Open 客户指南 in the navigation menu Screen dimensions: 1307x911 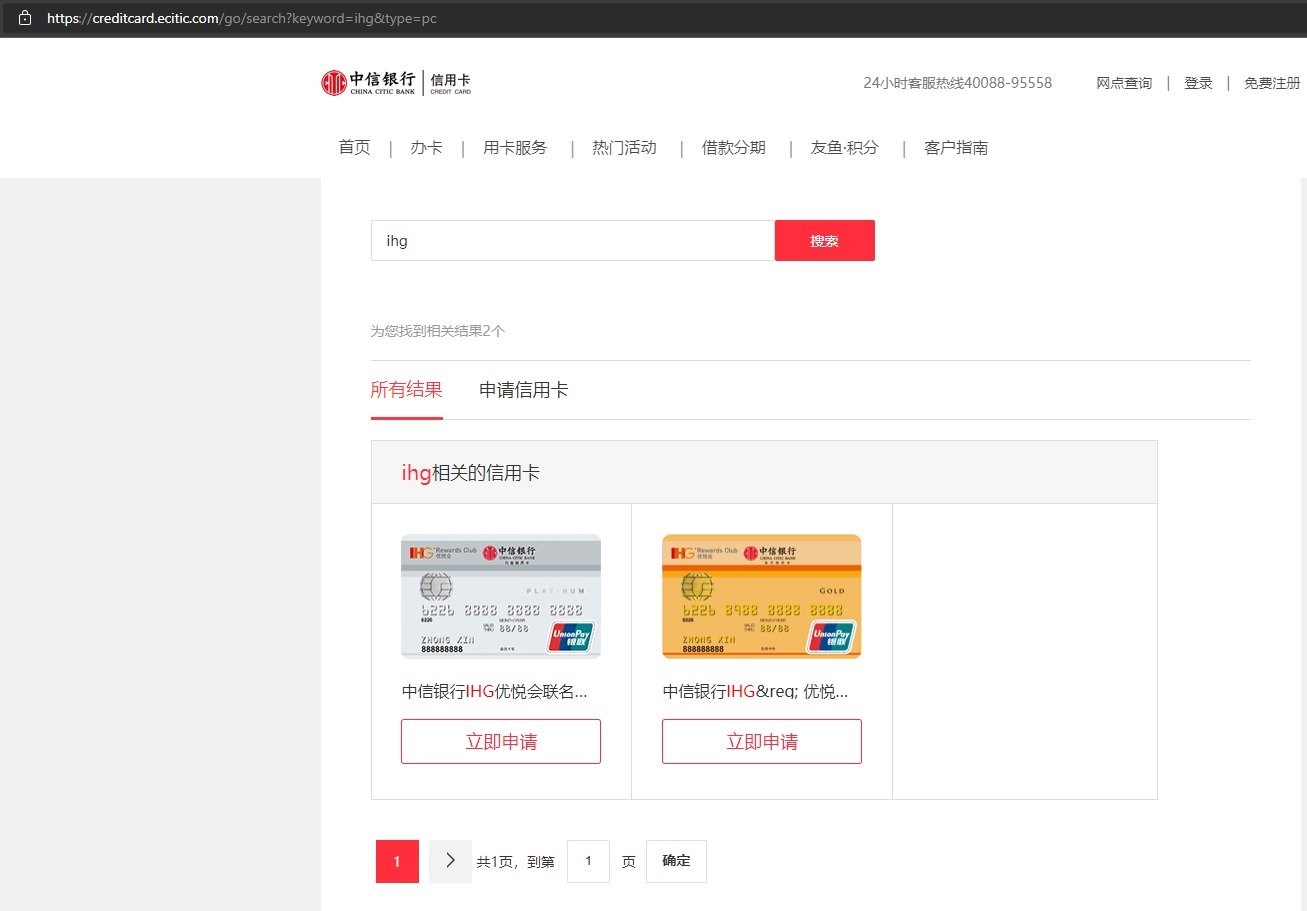point(956,148)
